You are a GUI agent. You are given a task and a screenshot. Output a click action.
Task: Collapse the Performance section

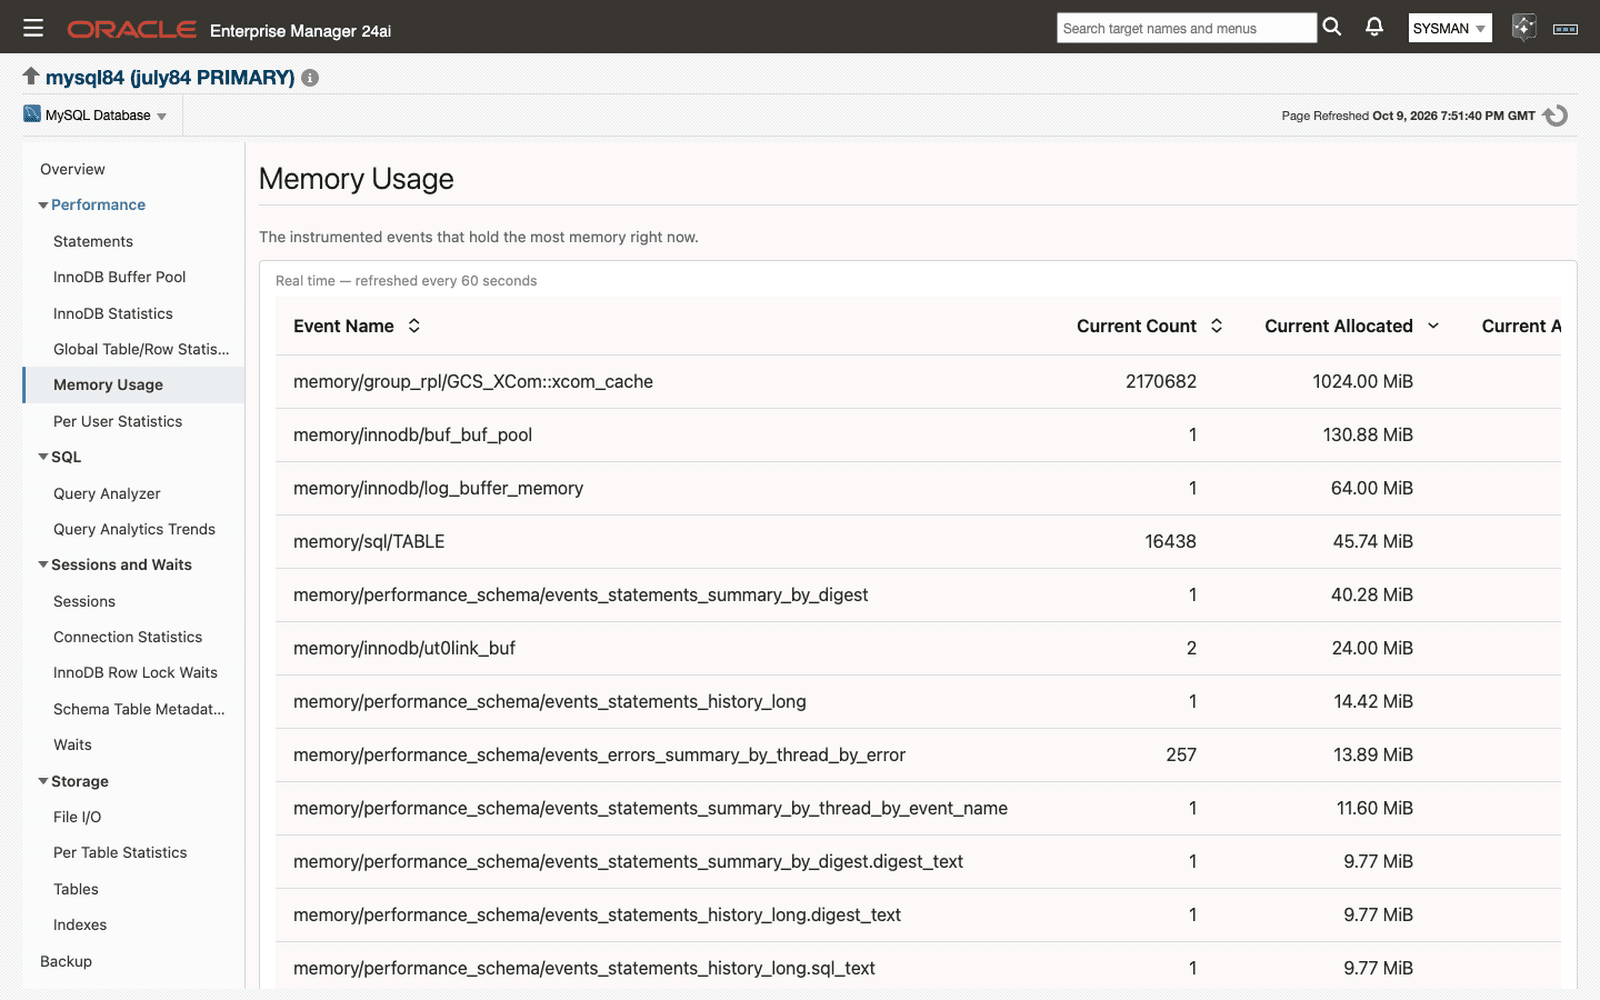coord(43,205)
